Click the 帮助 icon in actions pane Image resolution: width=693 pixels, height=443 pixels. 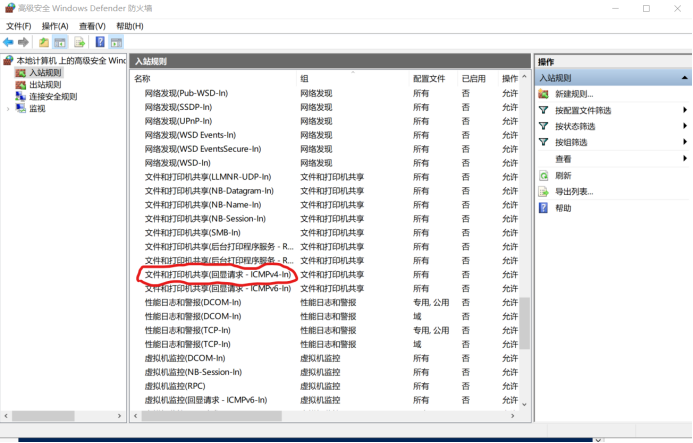[544, 208]
